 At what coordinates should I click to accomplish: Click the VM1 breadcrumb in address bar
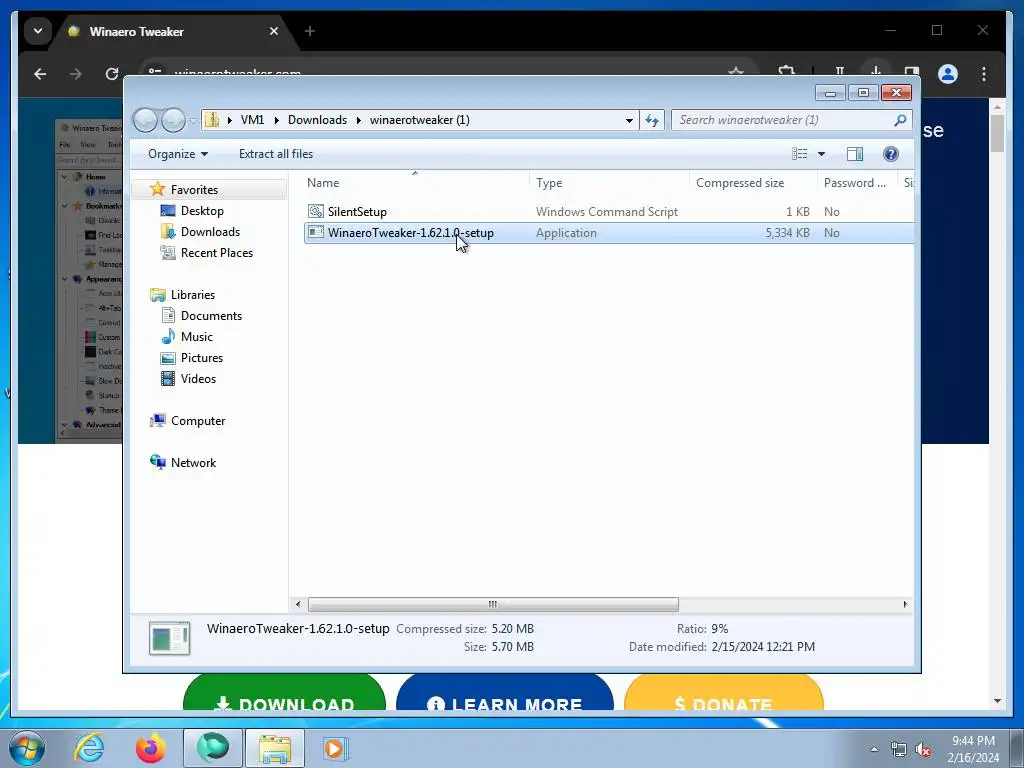pos(252,120)
